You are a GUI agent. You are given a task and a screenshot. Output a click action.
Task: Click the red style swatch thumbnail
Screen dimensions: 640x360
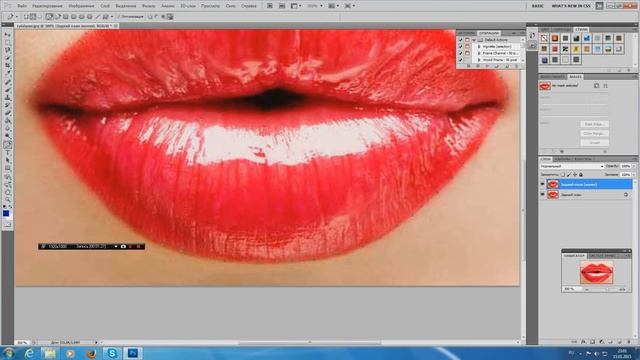tap(555, 49)
